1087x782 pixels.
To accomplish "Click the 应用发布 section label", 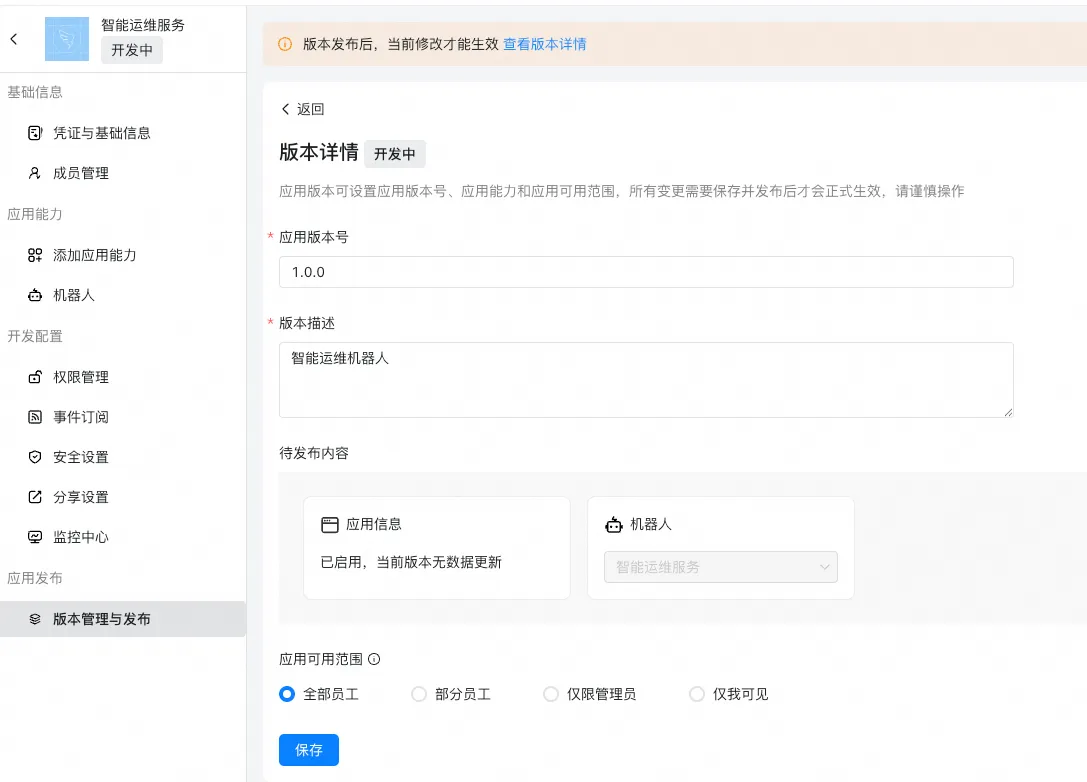I will tap(35, 578).
